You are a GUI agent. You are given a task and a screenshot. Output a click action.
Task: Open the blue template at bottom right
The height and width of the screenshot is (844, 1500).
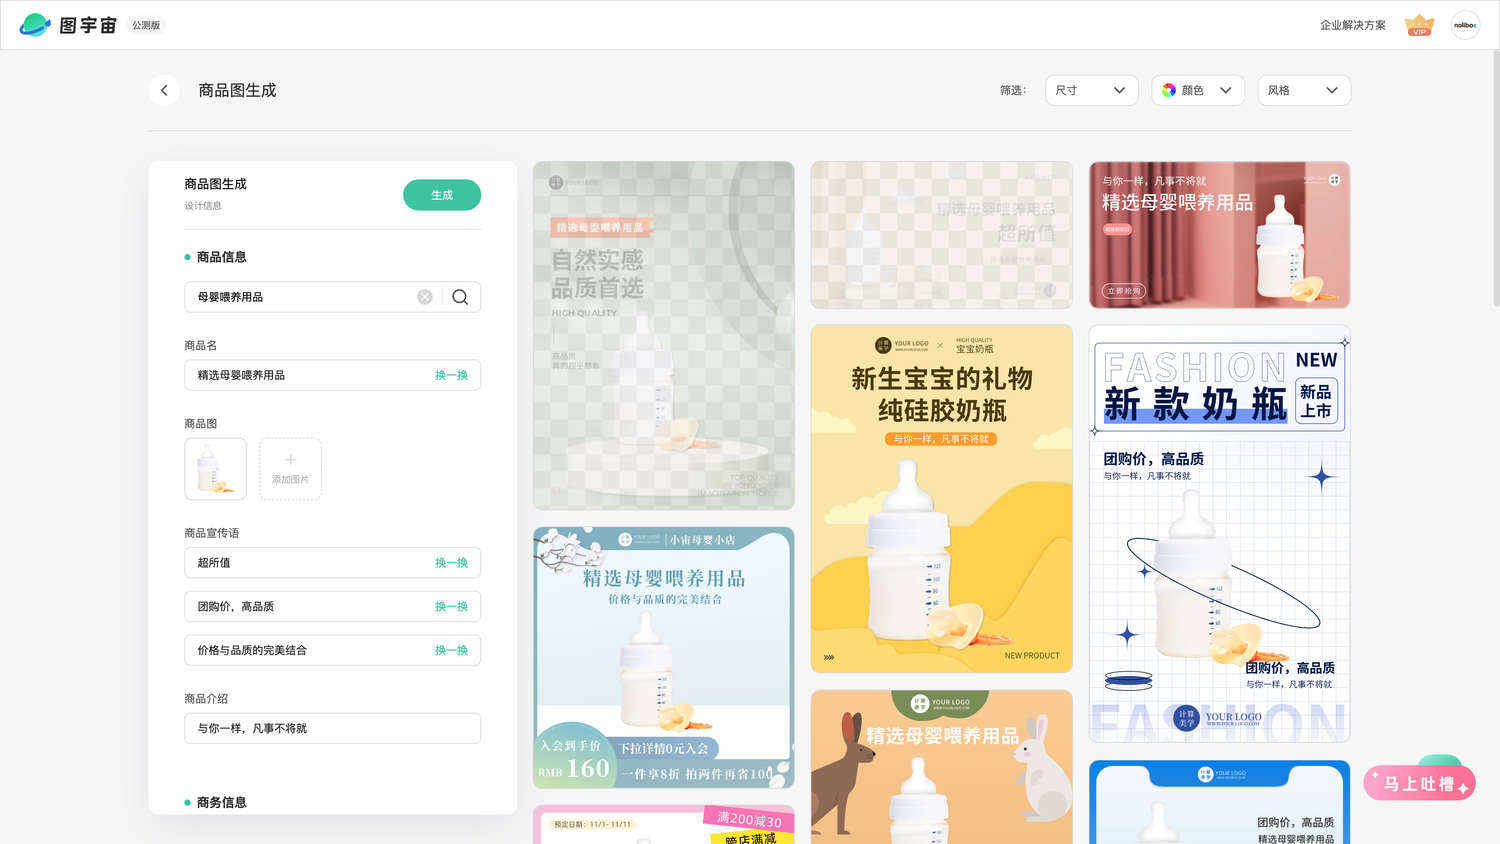point(1220,802)
